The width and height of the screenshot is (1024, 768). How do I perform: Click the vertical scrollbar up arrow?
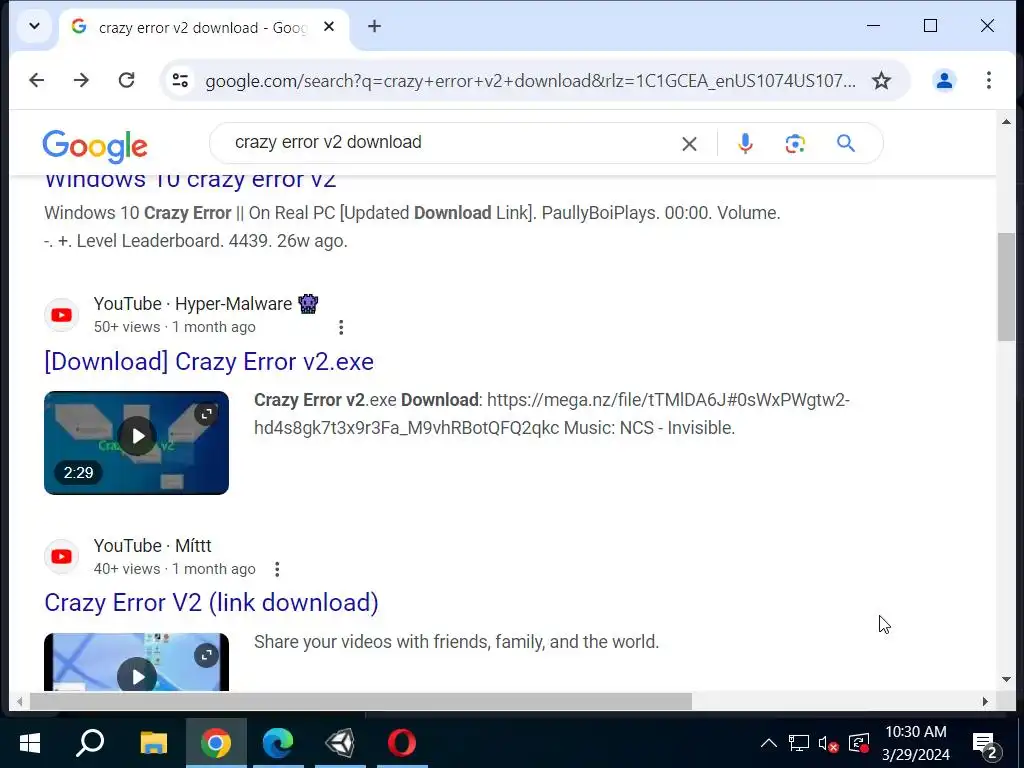[x=1006, y=121]
